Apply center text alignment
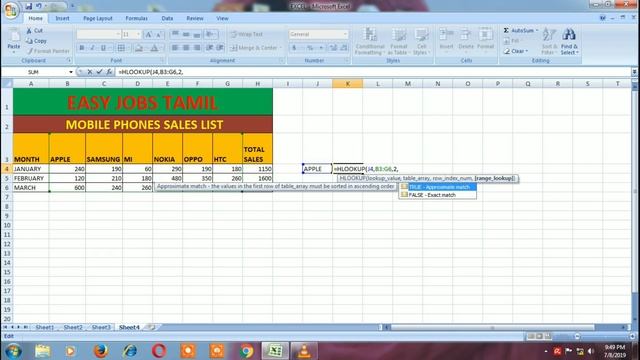Viewport: 640px width, 360px height. 186,48
